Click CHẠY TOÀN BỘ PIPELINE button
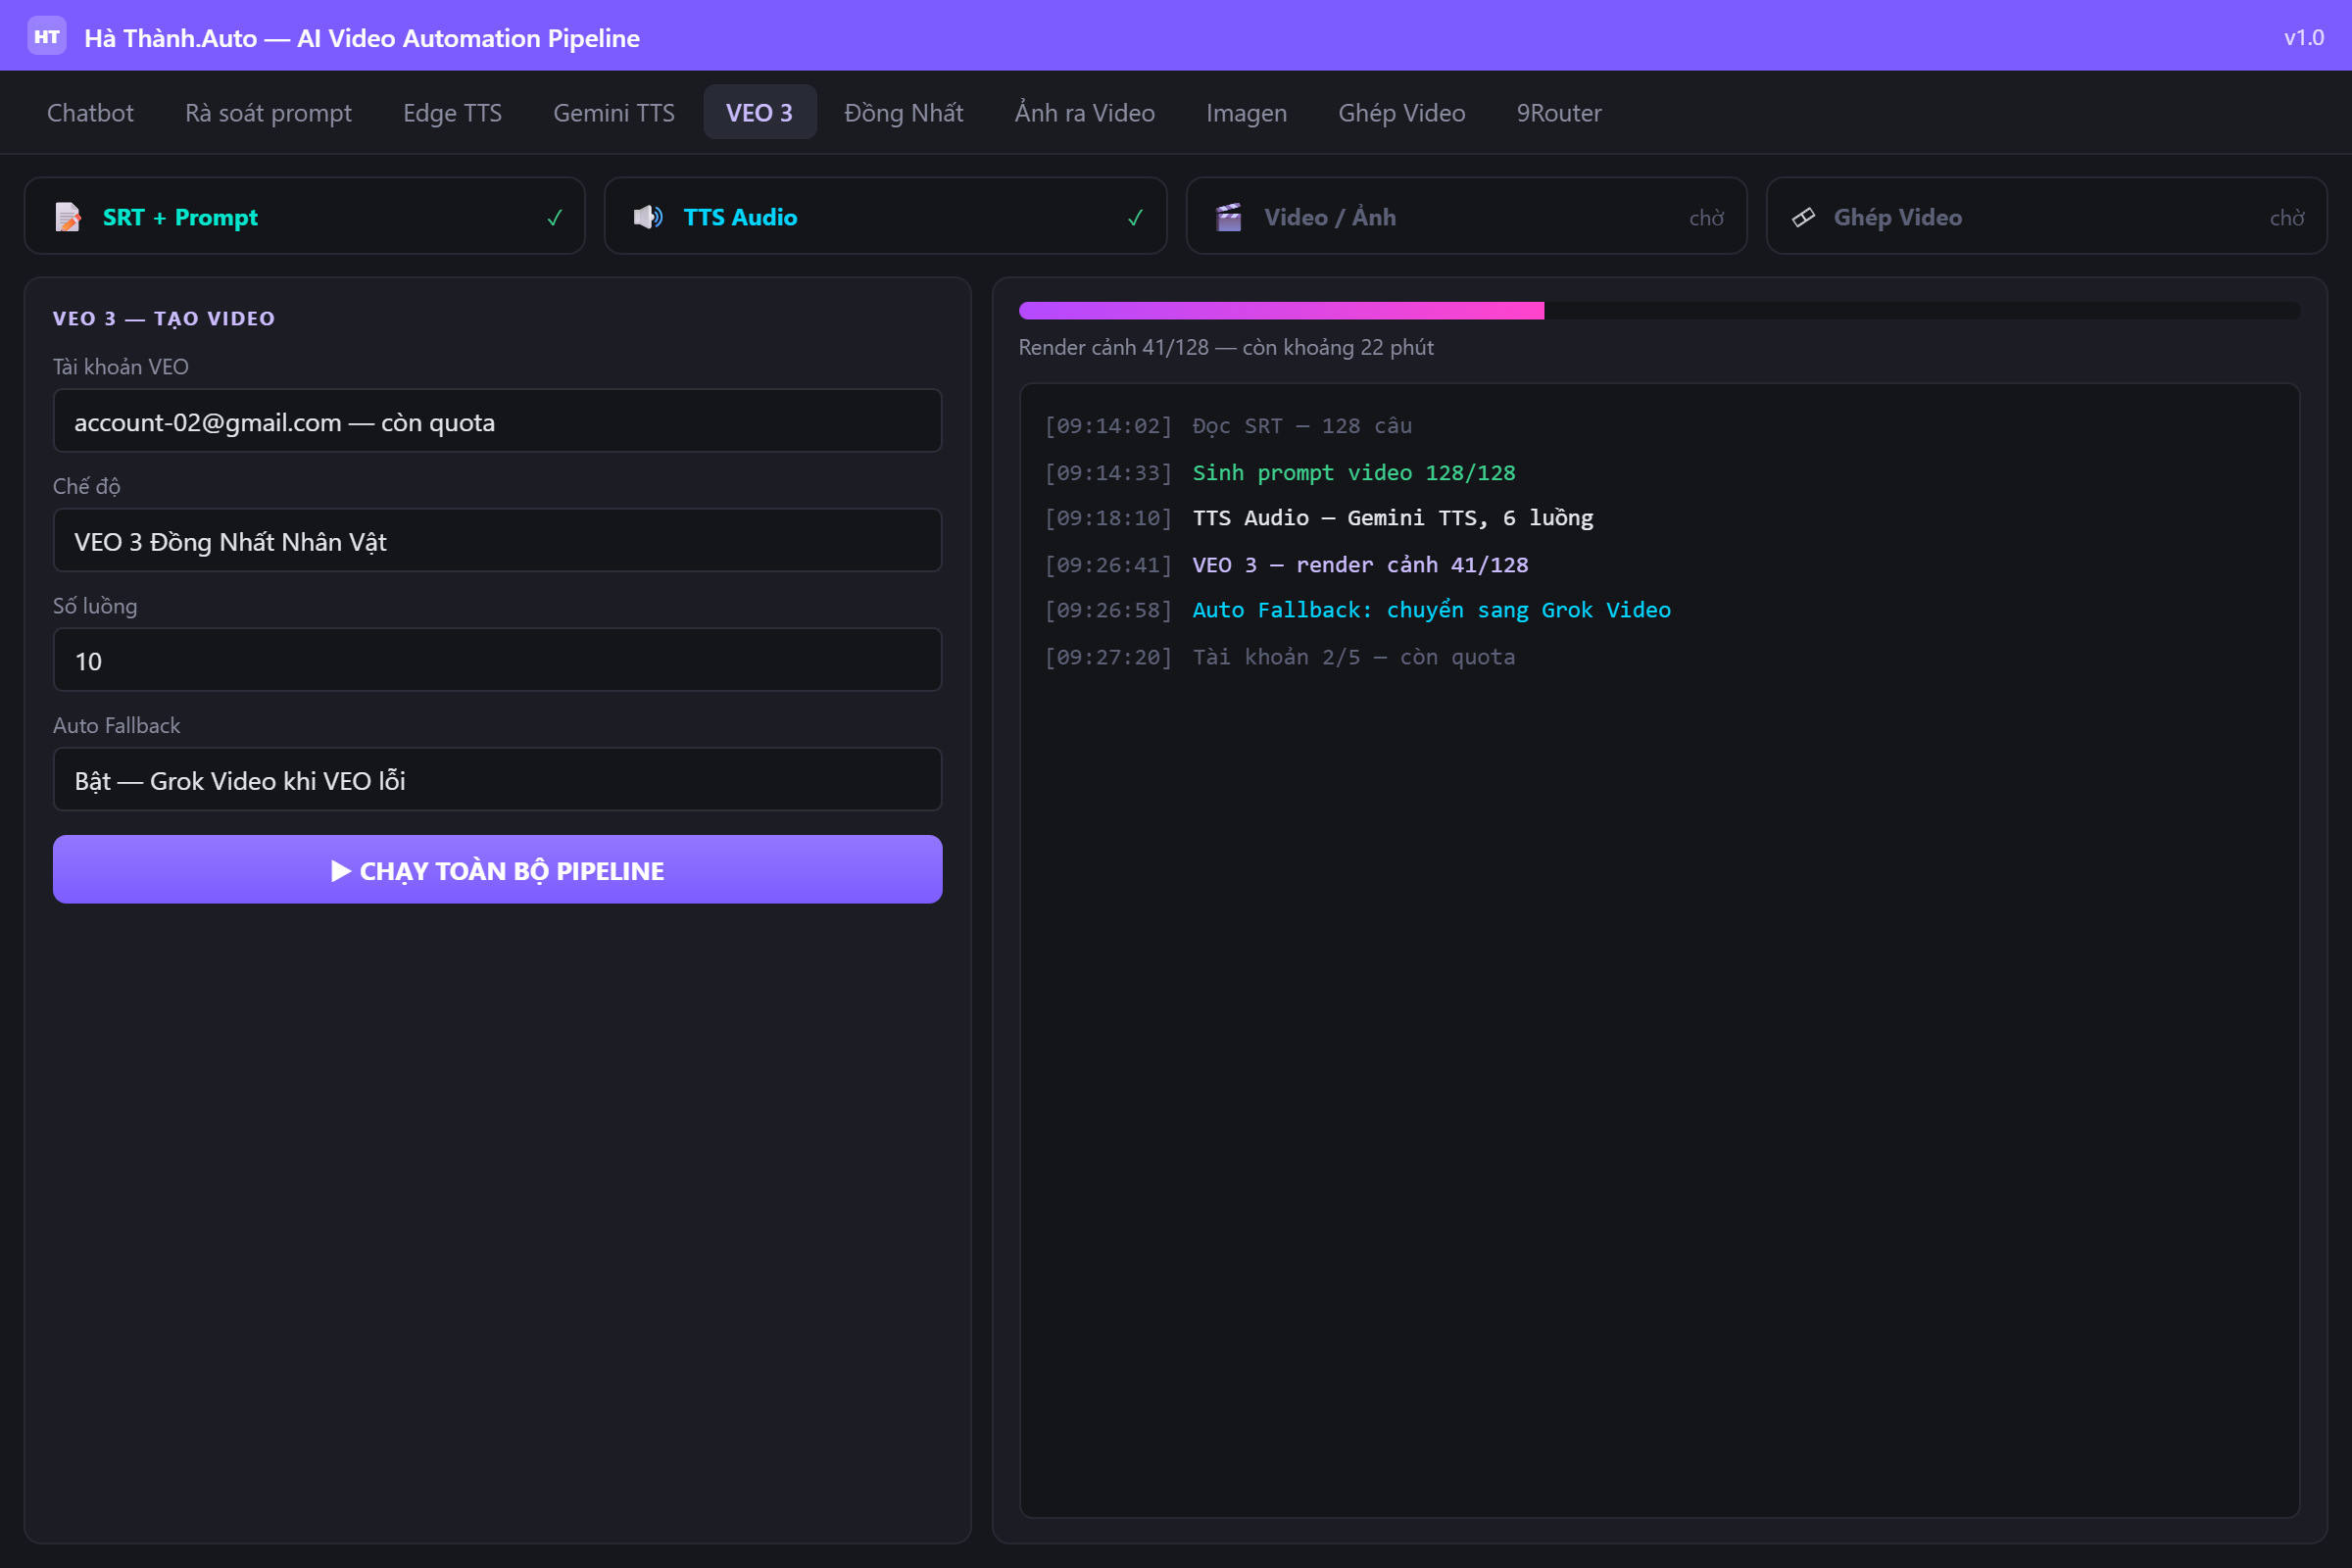Screen dimensions: 2352x1568 [x=497, y=870]
